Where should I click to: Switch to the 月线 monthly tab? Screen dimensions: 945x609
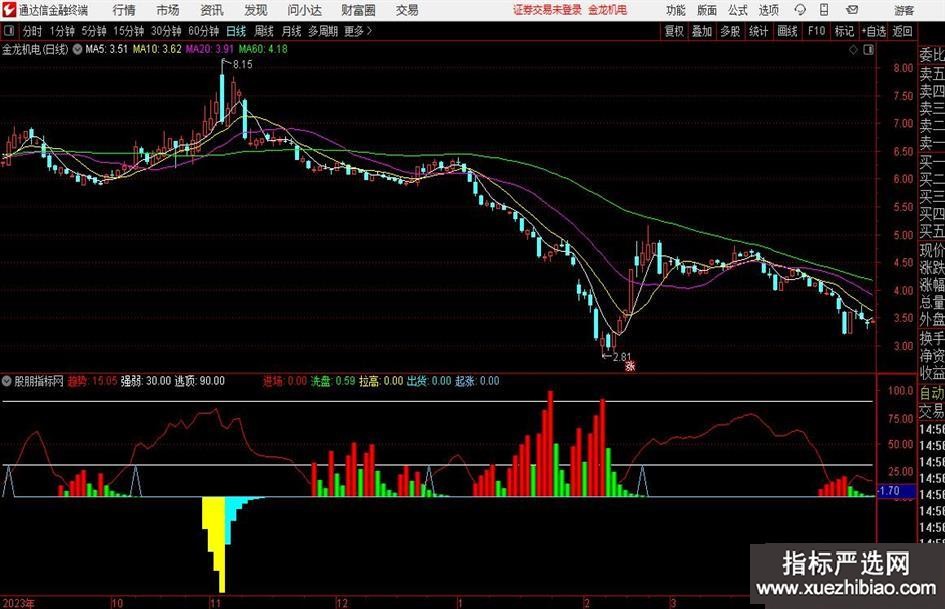292,31
